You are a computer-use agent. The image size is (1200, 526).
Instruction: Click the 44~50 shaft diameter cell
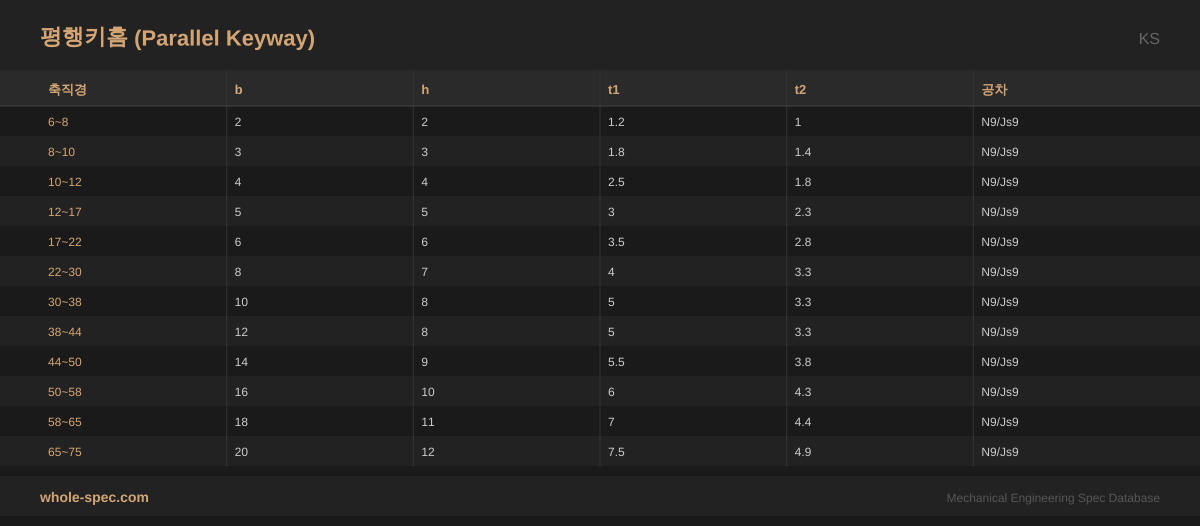point(65,362)
